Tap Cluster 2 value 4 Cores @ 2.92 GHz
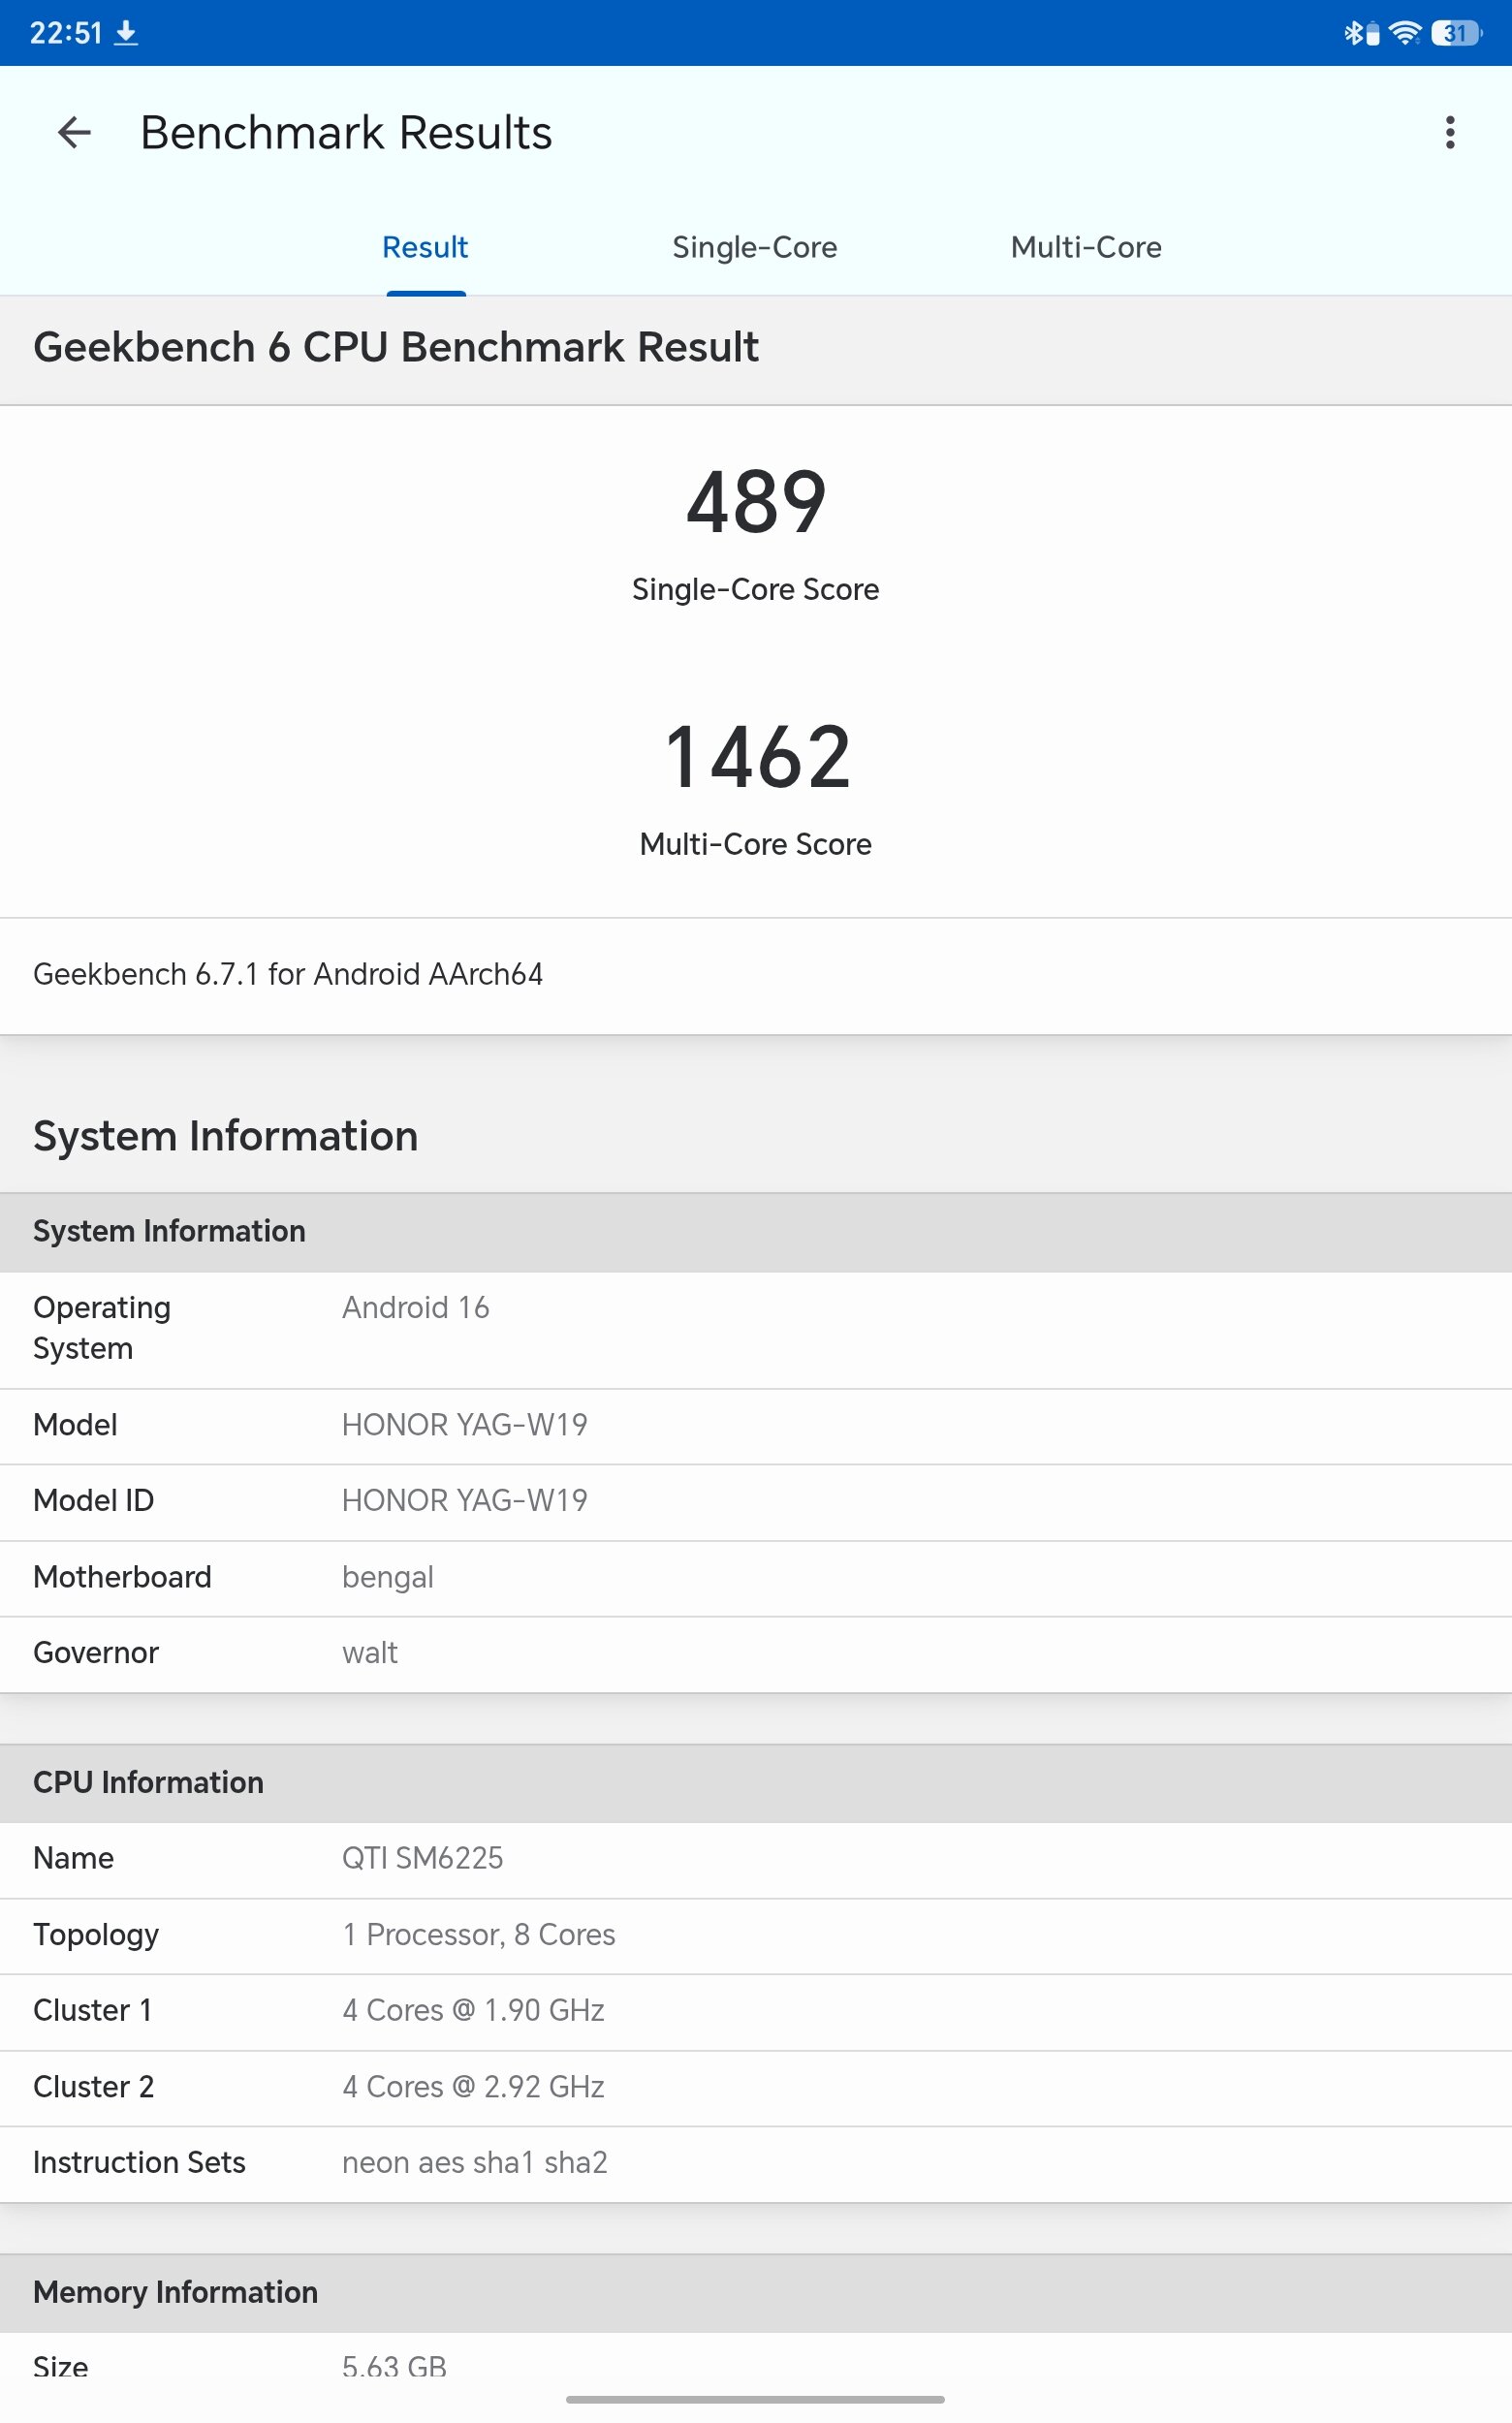 tap(473, 2087)
